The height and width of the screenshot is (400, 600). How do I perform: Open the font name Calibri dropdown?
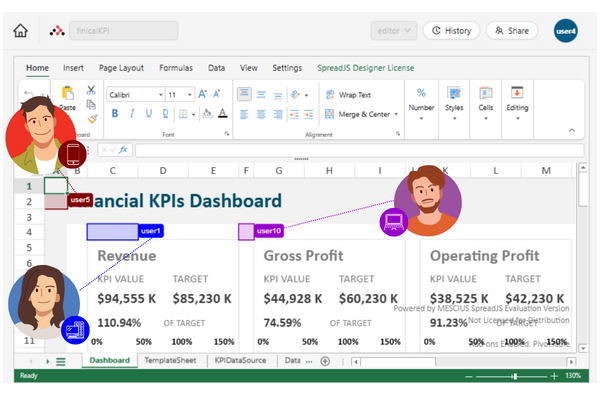pyautogui.click(x=161, y=95)
